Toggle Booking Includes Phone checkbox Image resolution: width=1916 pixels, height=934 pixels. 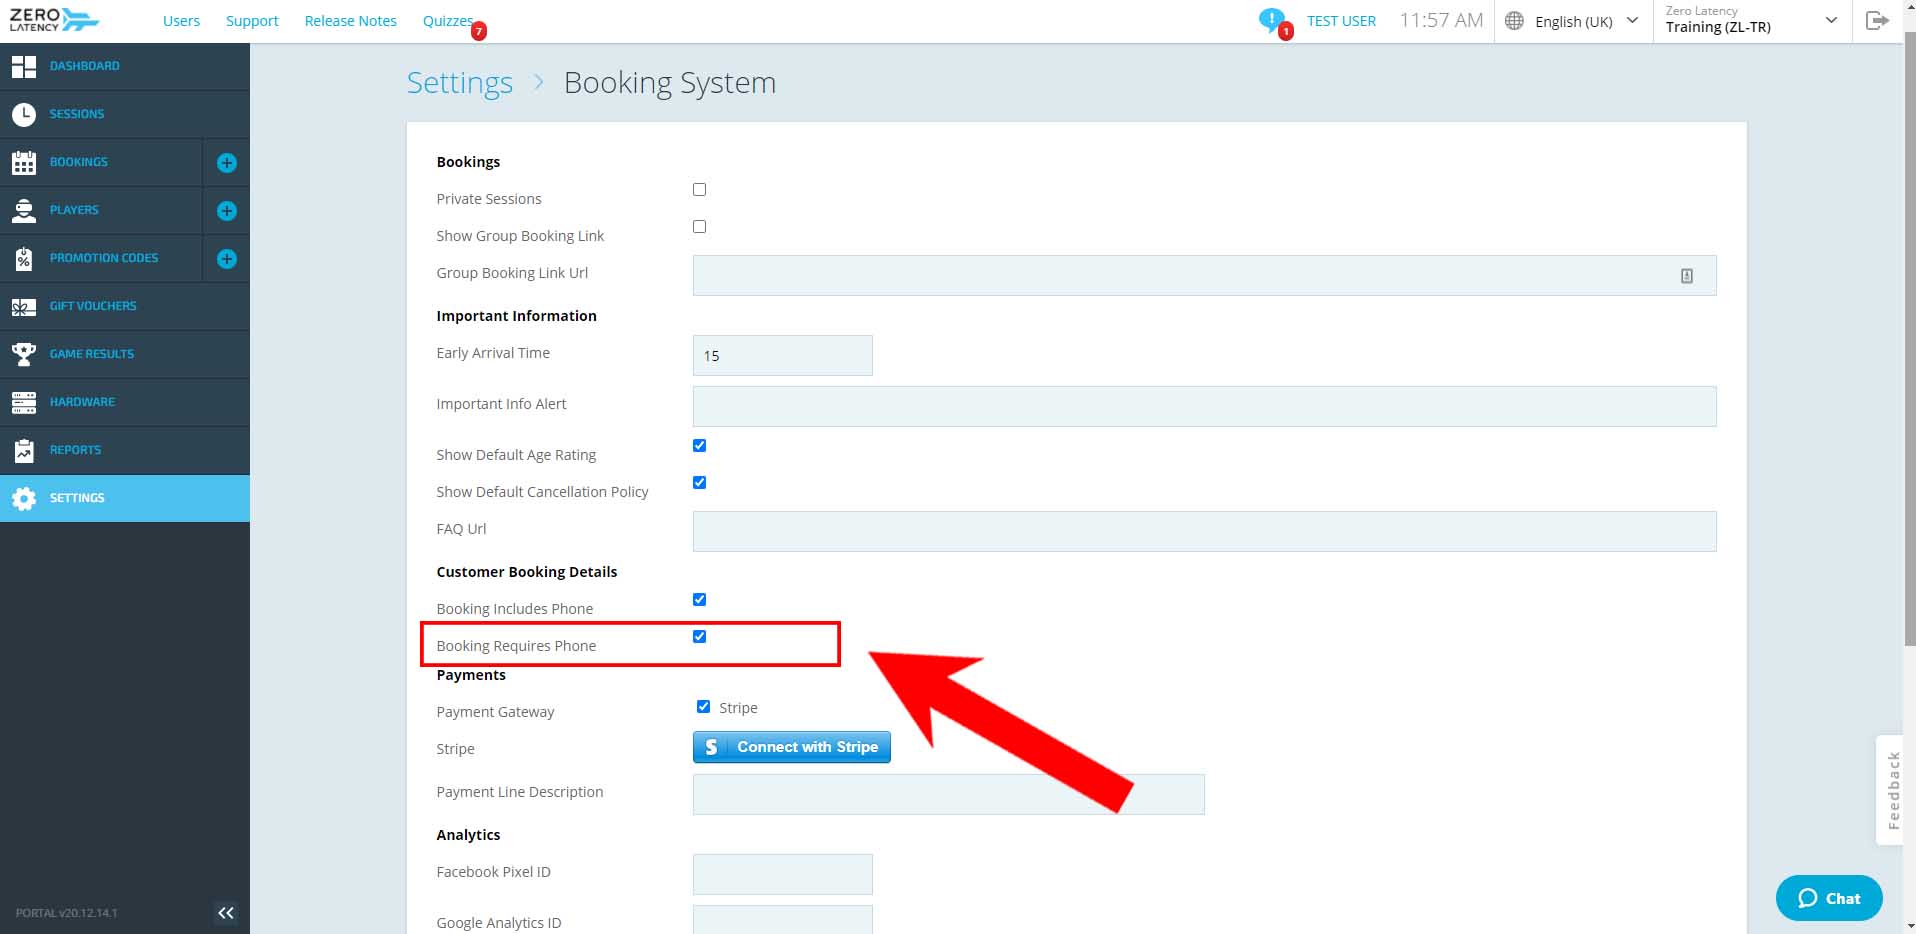click(x=699, y=600)
